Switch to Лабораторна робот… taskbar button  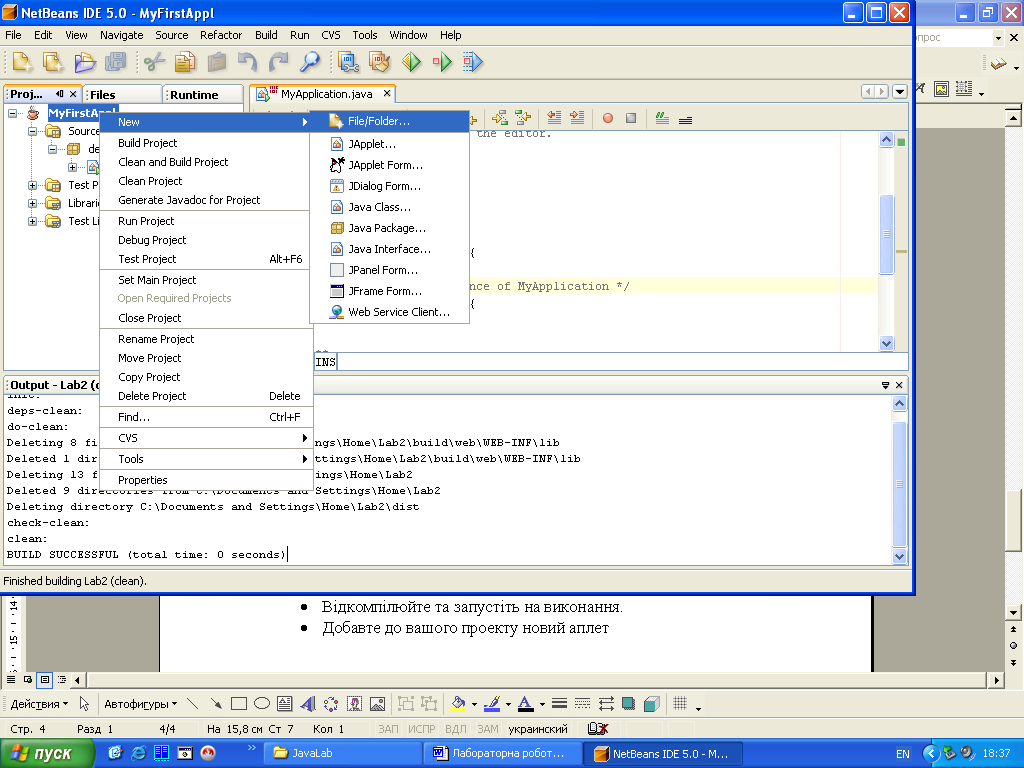[x=502, y=753]
